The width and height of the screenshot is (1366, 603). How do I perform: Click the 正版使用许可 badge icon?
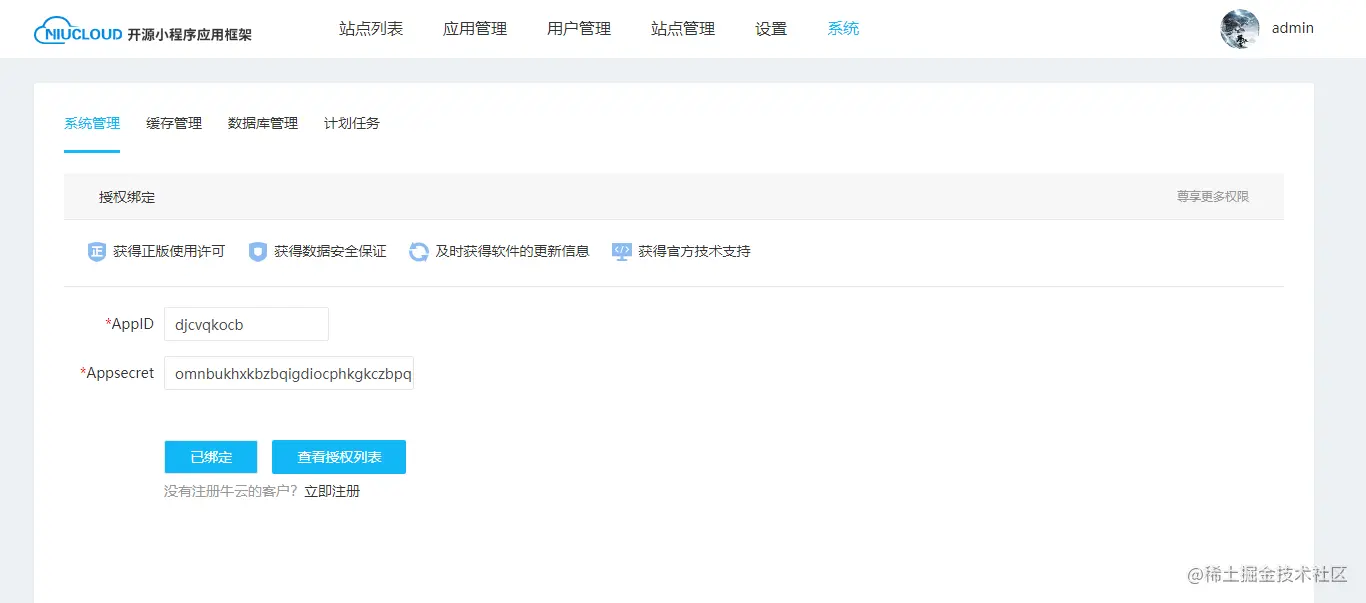[97, 251]
